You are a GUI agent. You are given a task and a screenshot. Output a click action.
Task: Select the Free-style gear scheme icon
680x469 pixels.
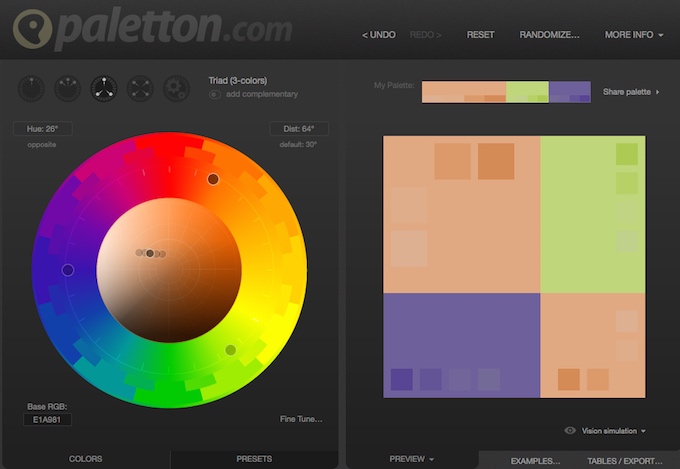(x=177, y=89)
